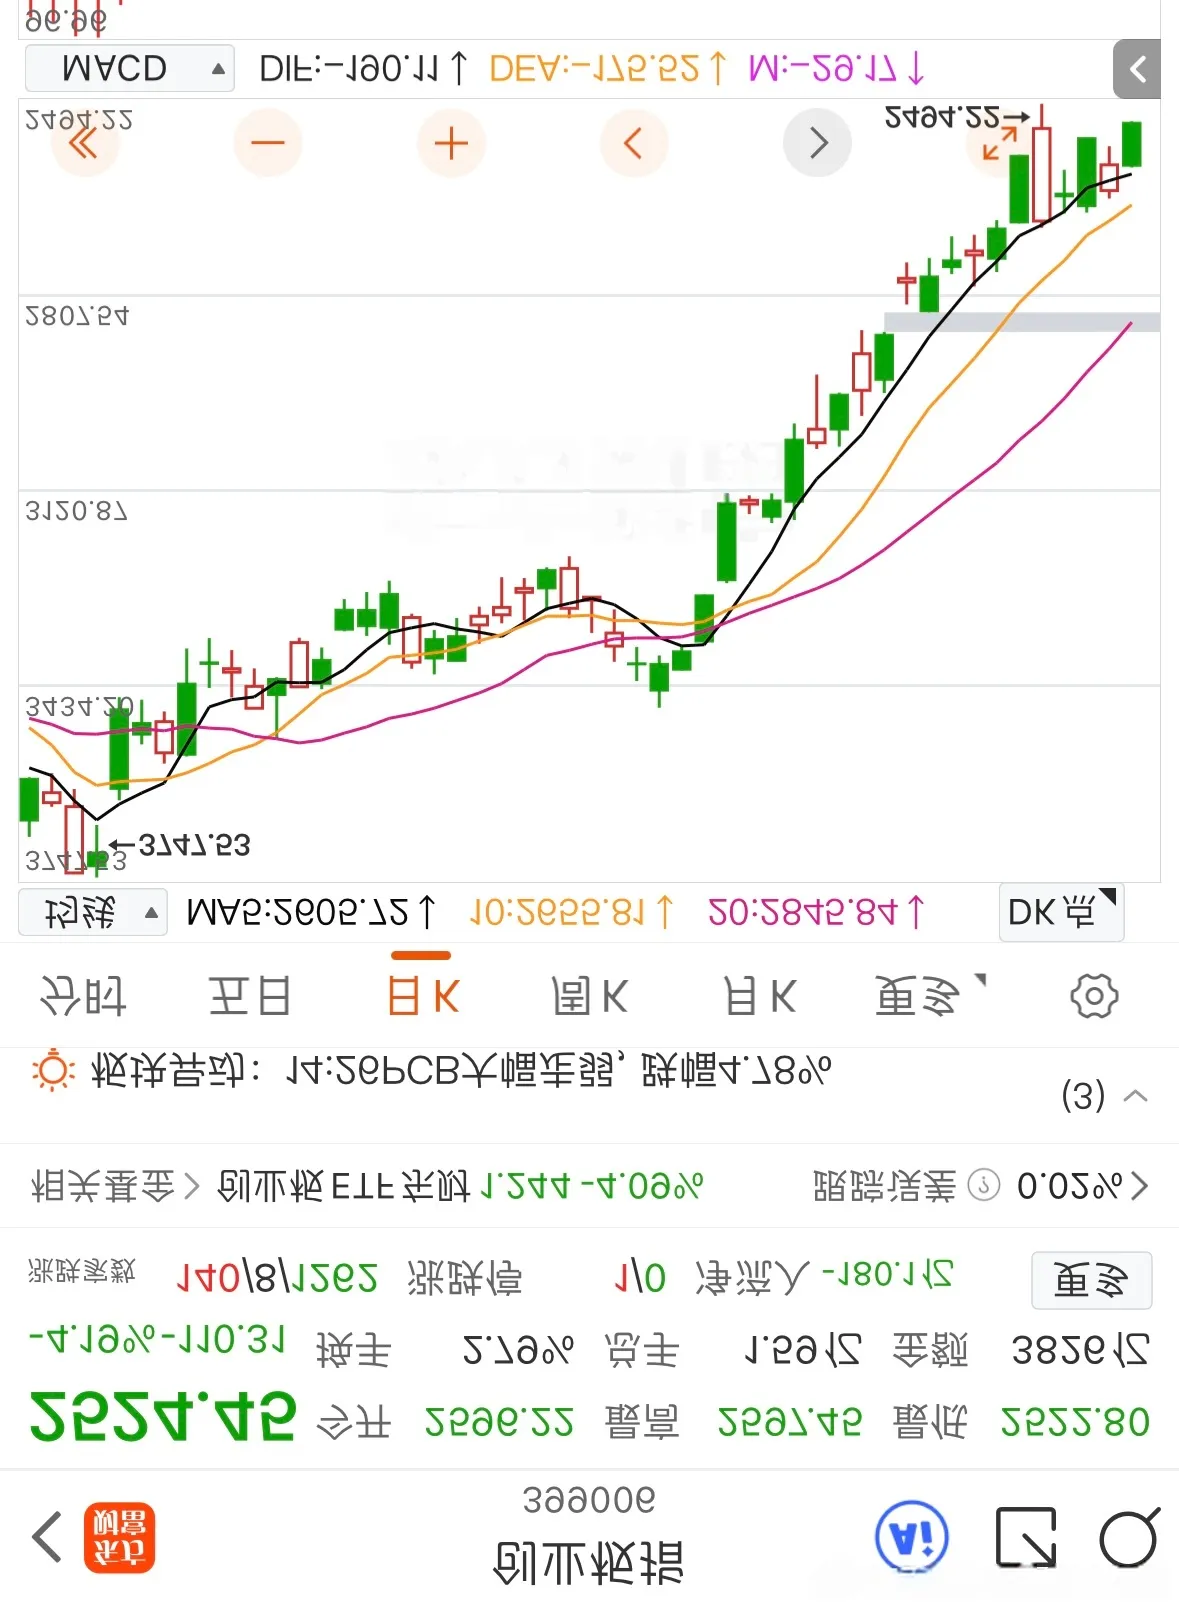
Task: Collapse the side panel with gray arrow tab
Action: (1137, 69)
